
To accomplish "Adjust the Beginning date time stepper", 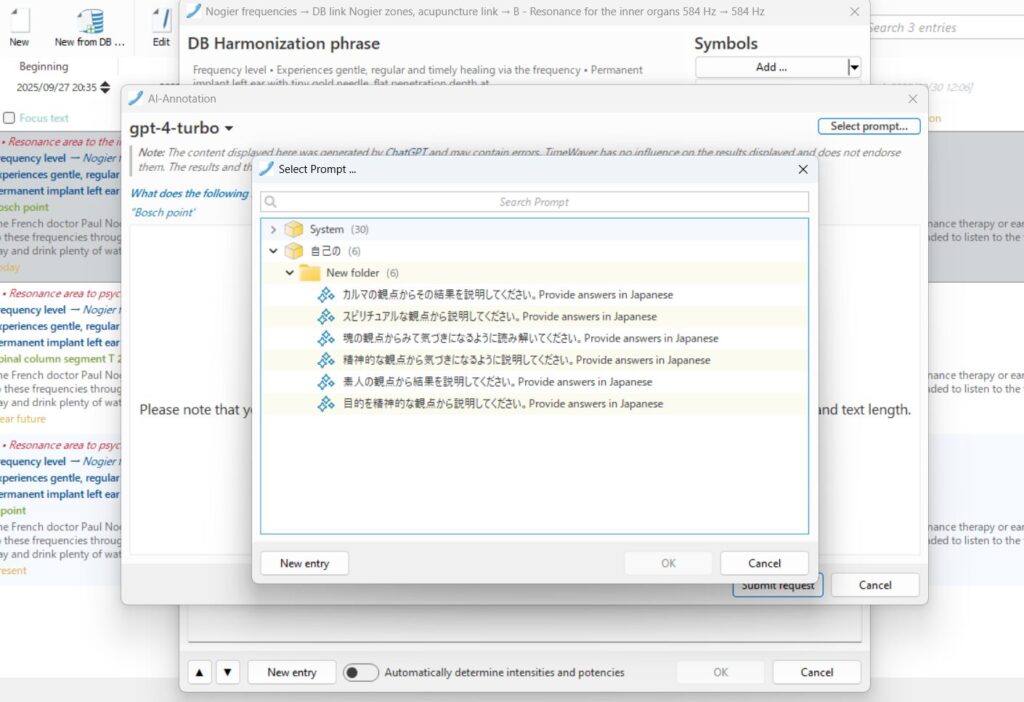I will point(105,88).
